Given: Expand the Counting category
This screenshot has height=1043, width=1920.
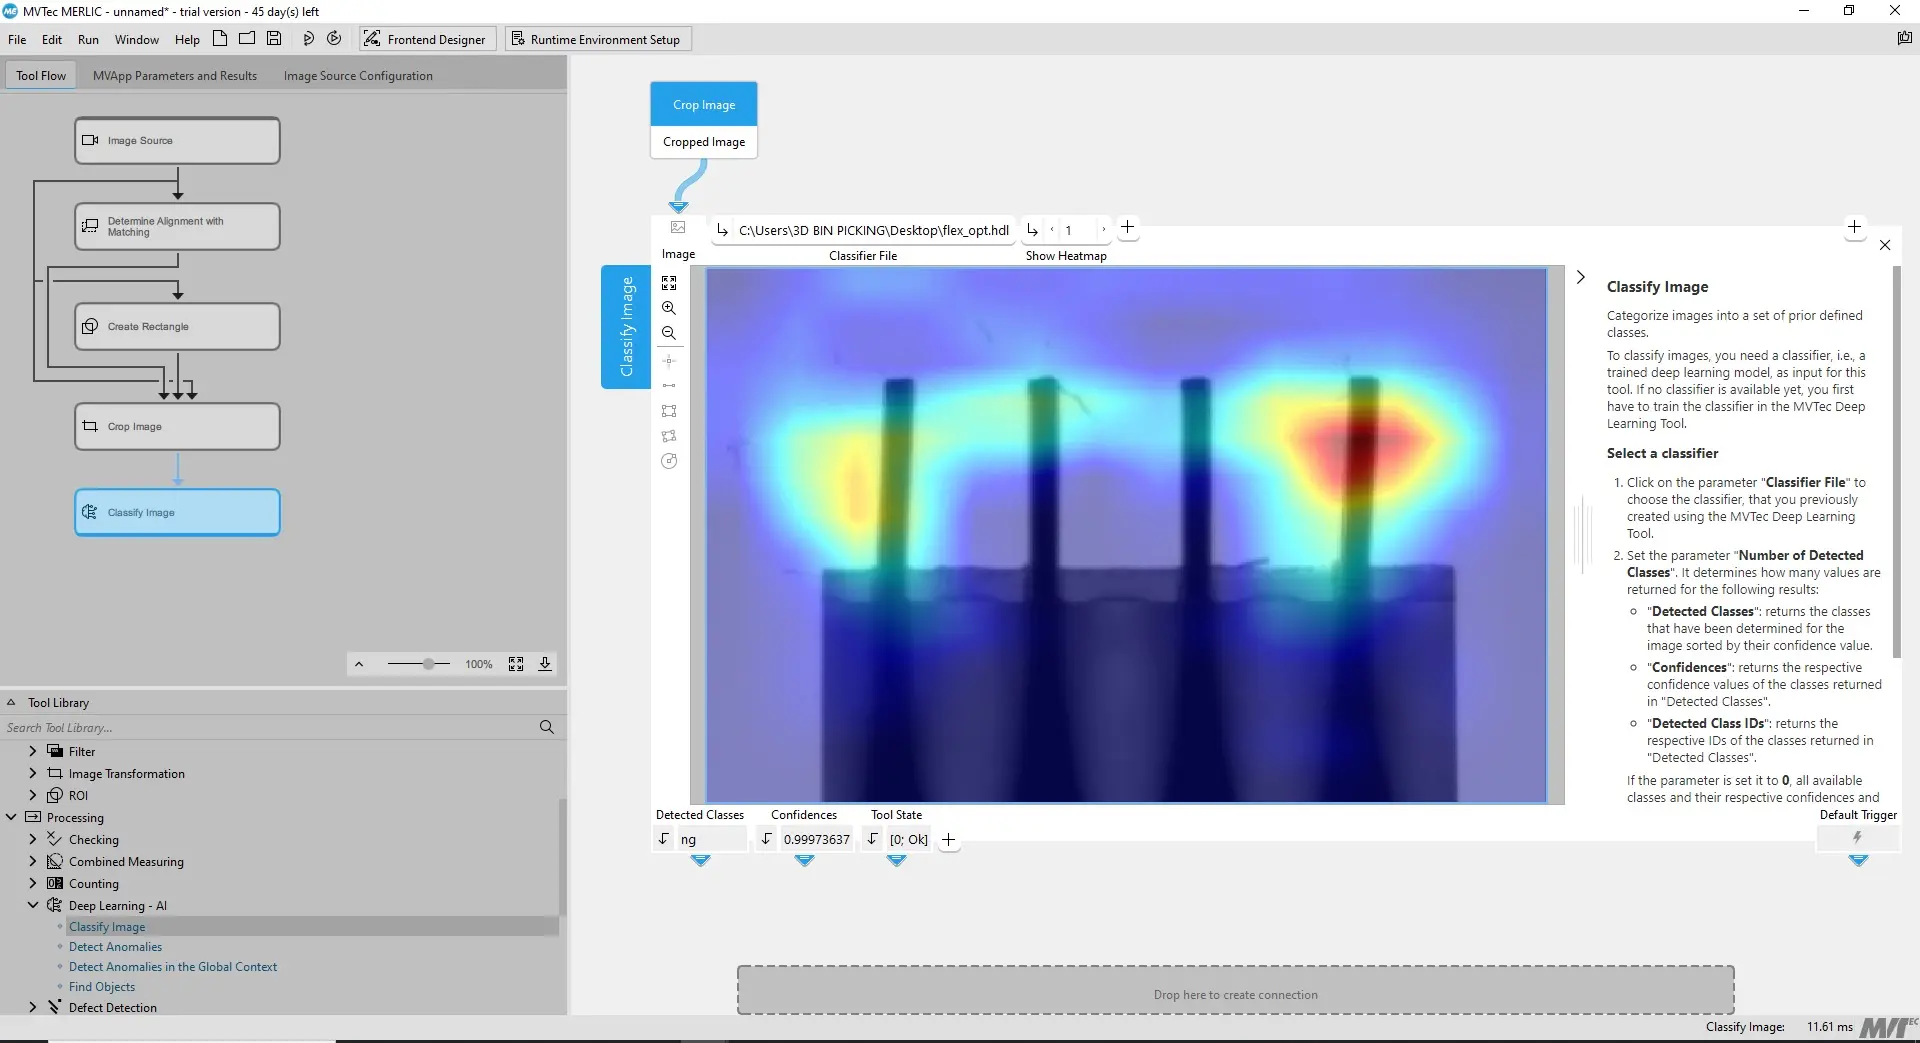Looking at the screenshot, I should tap(33, 883).
